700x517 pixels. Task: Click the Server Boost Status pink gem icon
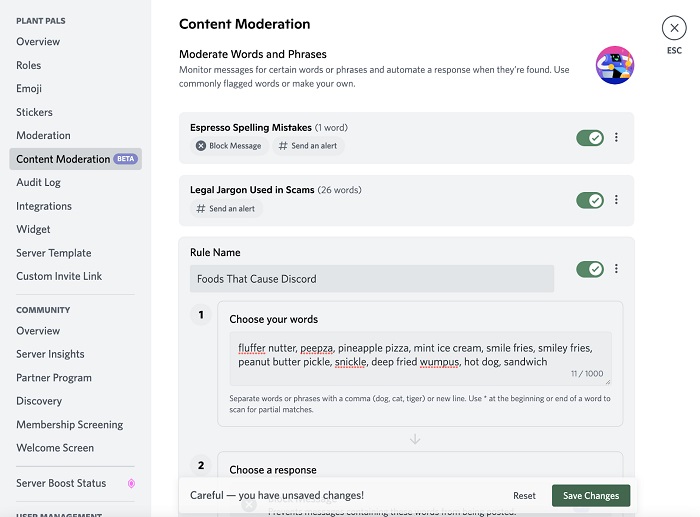point(131,484)
